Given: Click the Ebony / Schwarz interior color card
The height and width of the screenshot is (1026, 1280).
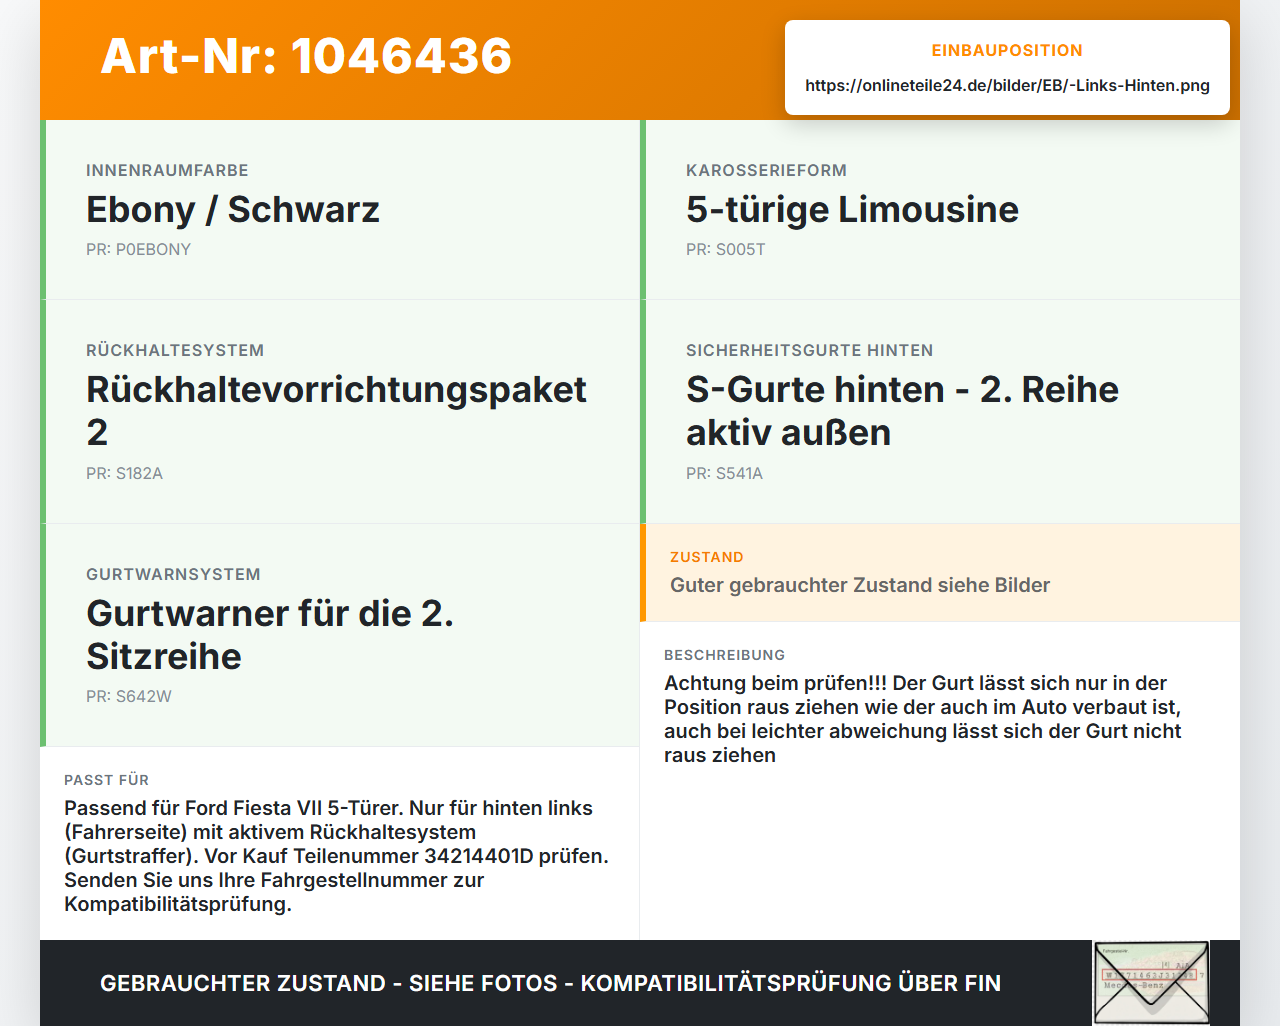Looking at the screenshot, I should coord(340,210).
